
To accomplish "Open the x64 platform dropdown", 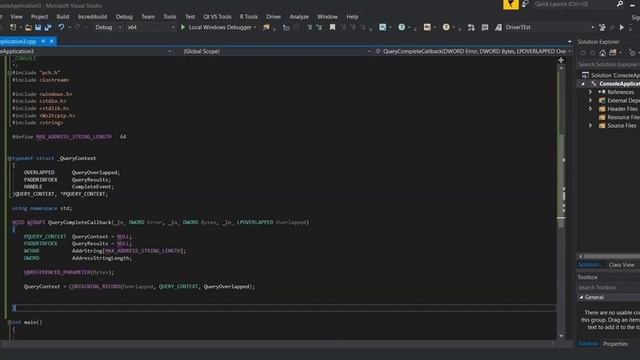I will click(150, 27).
